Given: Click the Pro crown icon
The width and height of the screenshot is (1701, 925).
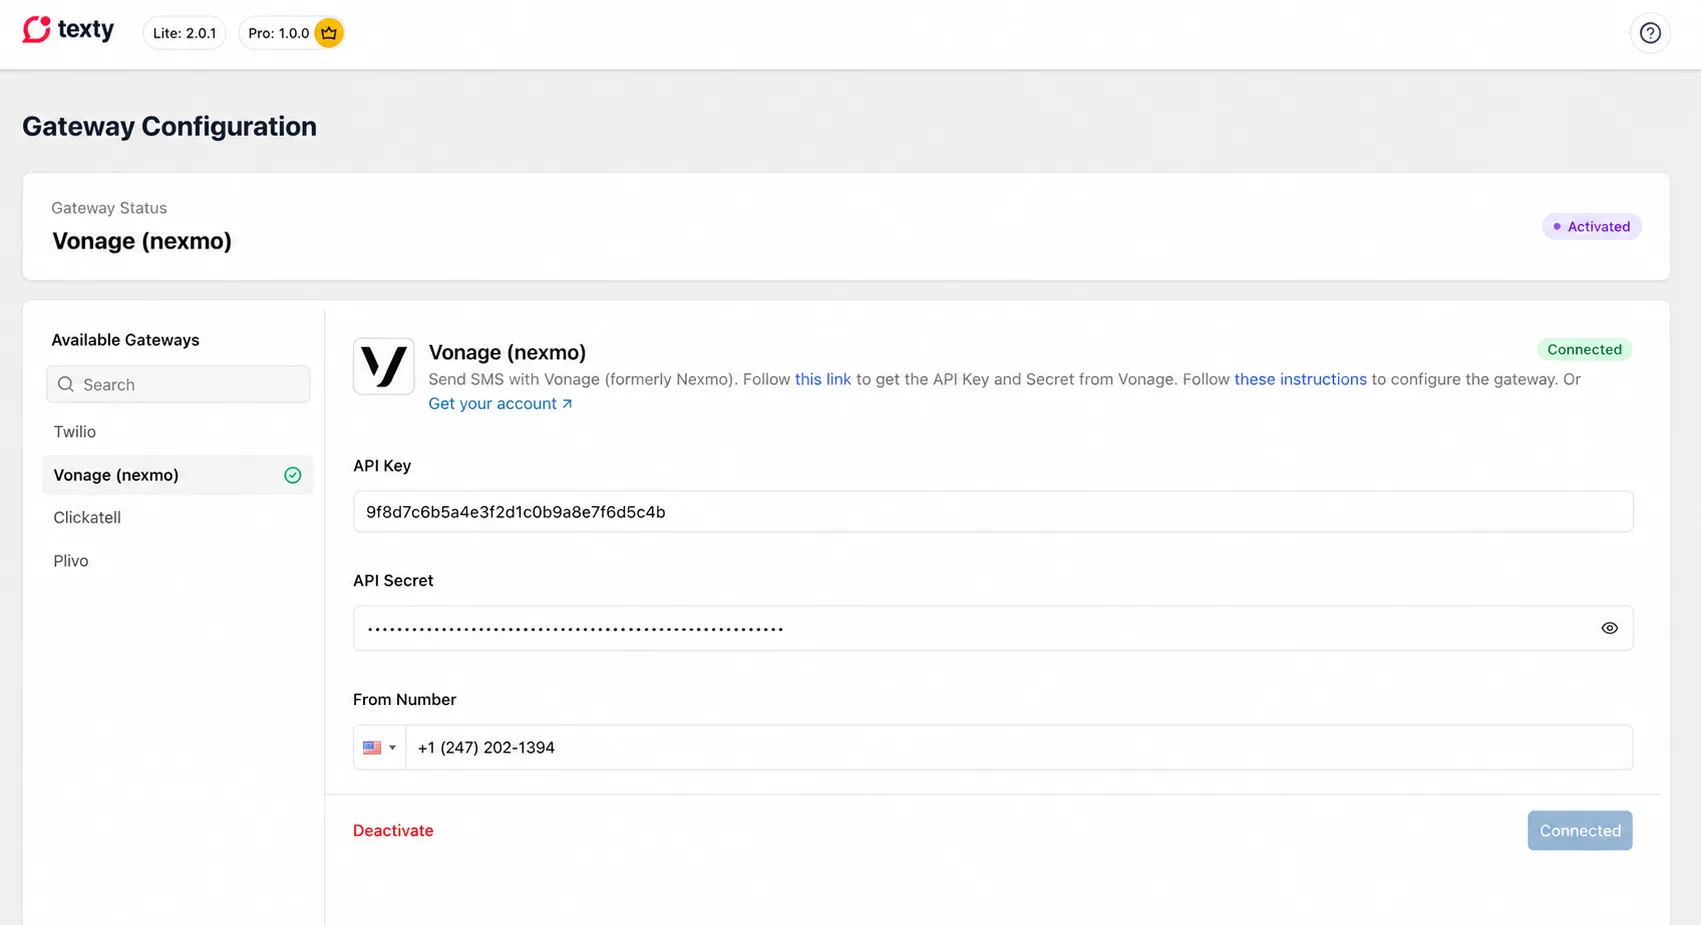Looking at the screenshot, I should 329,33.
